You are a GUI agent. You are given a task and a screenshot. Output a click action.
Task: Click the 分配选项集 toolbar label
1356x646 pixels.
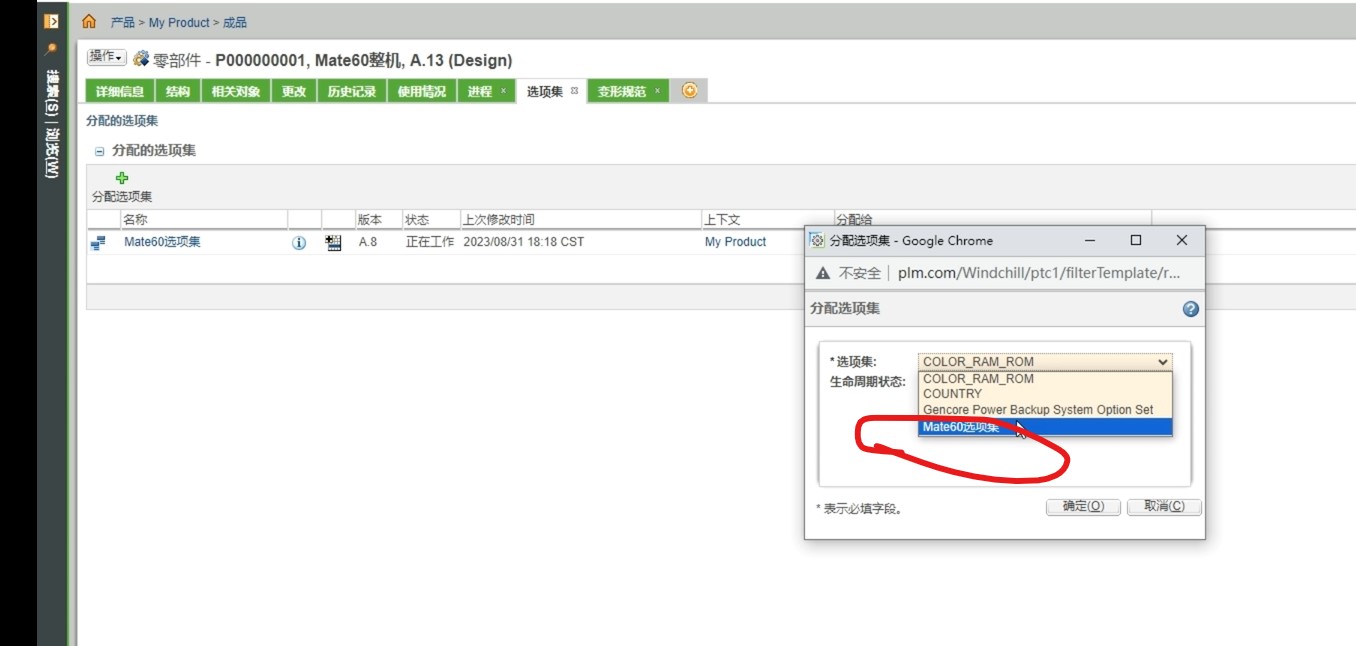click(x=122, y=197)
